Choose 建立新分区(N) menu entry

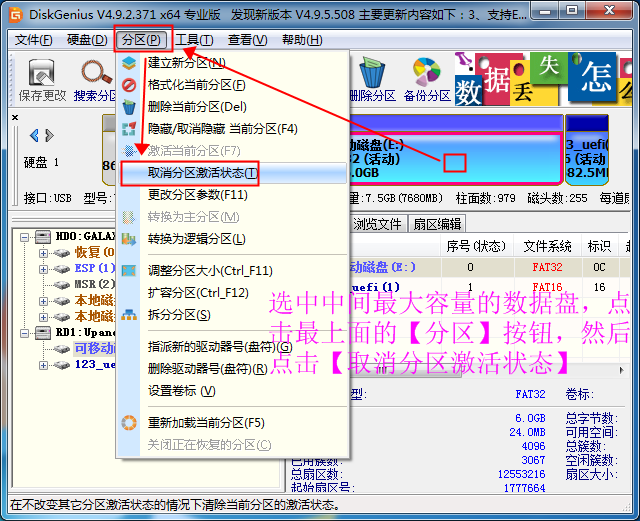coord(233,63)
